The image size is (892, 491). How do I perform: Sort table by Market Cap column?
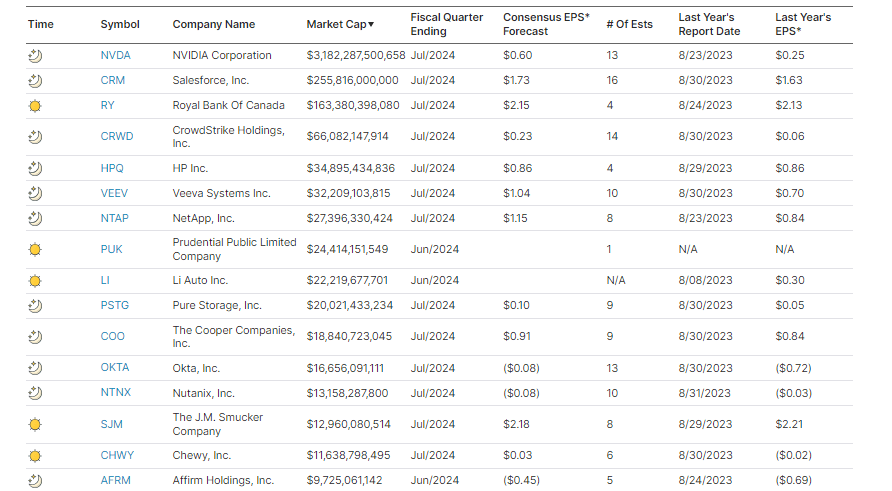[340, 24]
